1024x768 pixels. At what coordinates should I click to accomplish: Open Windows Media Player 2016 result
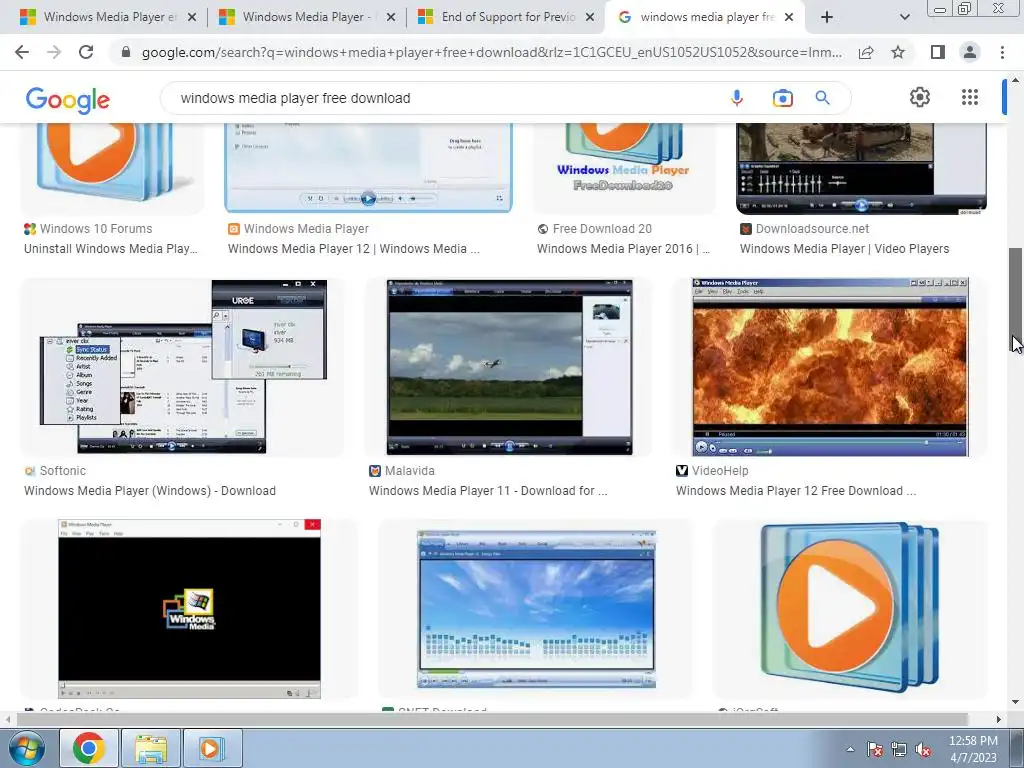click(x=623, y=249)
